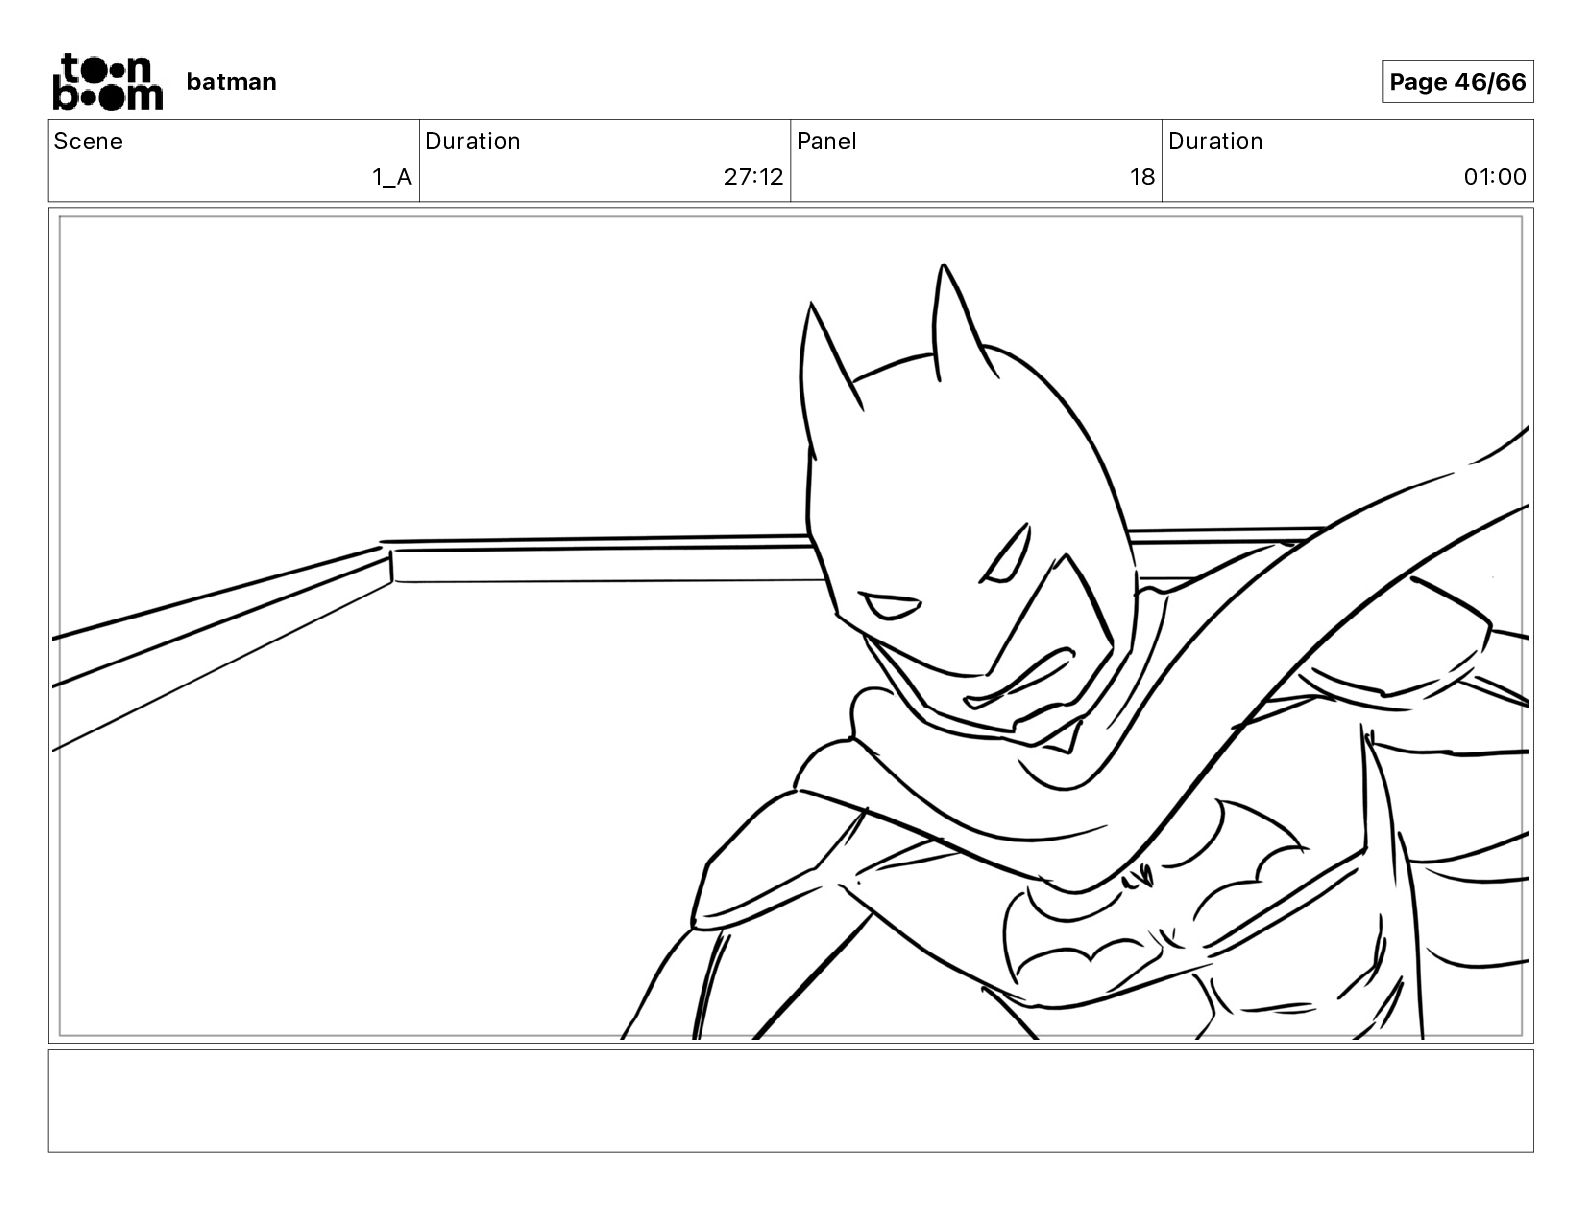
Task: Select the 'batman' project title text
Action: coord(231,82)
